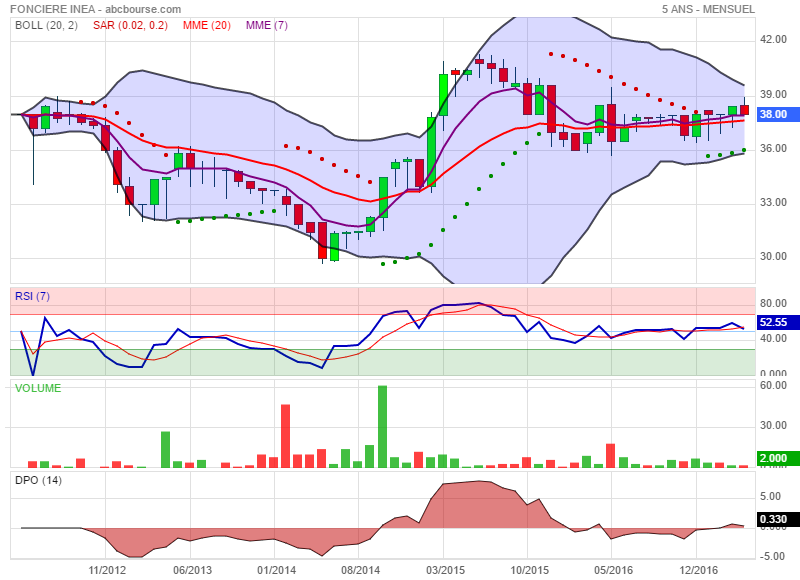The width and height of the screenshot is (800, 580).
Task: Click the 33.00 price axis label
Action: point(773,203)
